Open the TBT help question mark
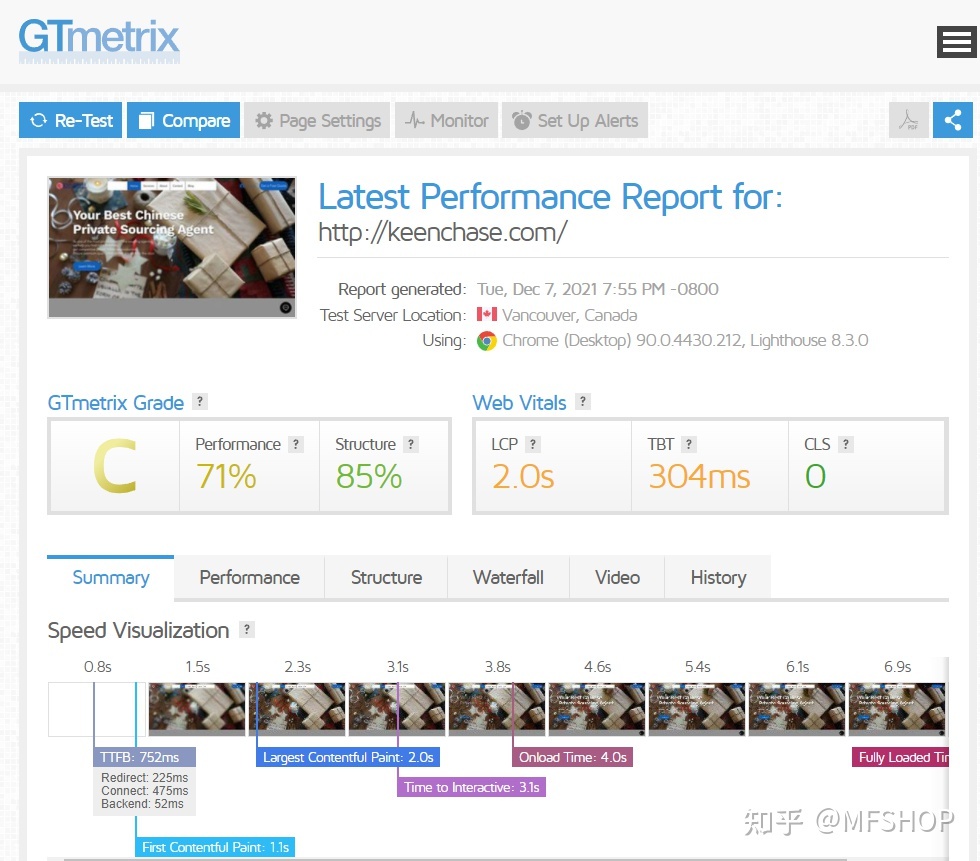Image resolution: width=980 pixels, height=861 pixels. click(689, 445)
